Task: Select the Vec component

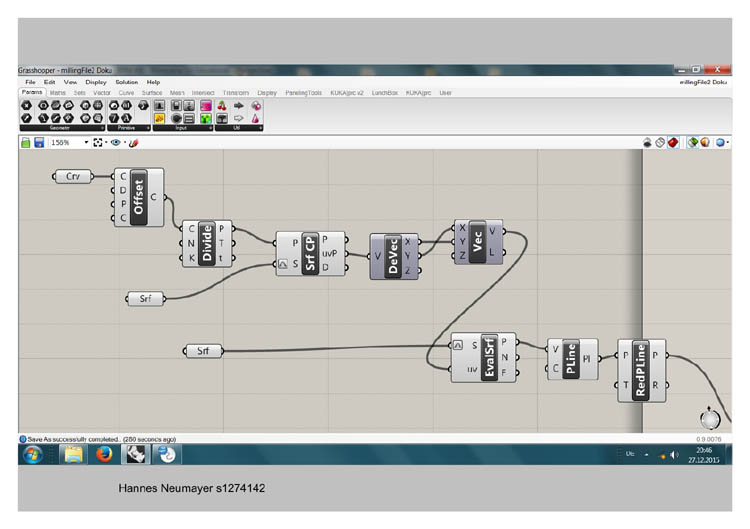Action: coord(477,242)
